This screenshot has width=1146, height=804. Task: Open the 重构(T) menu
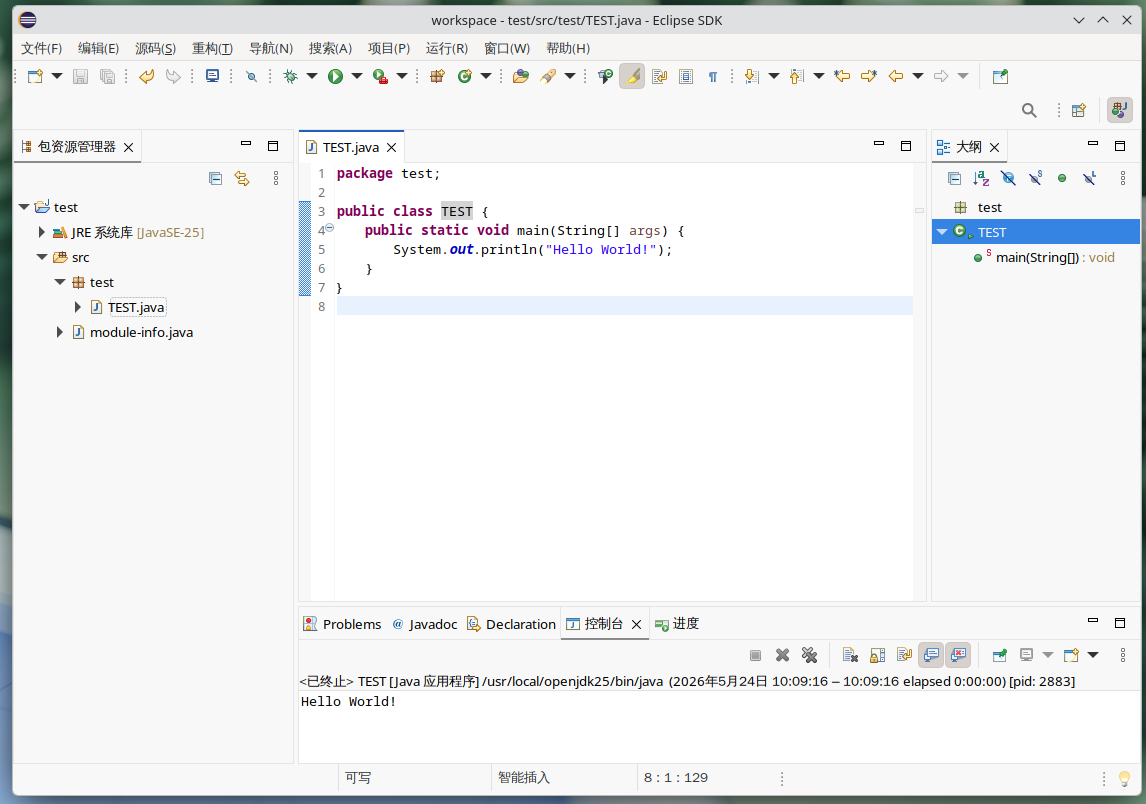212,48
